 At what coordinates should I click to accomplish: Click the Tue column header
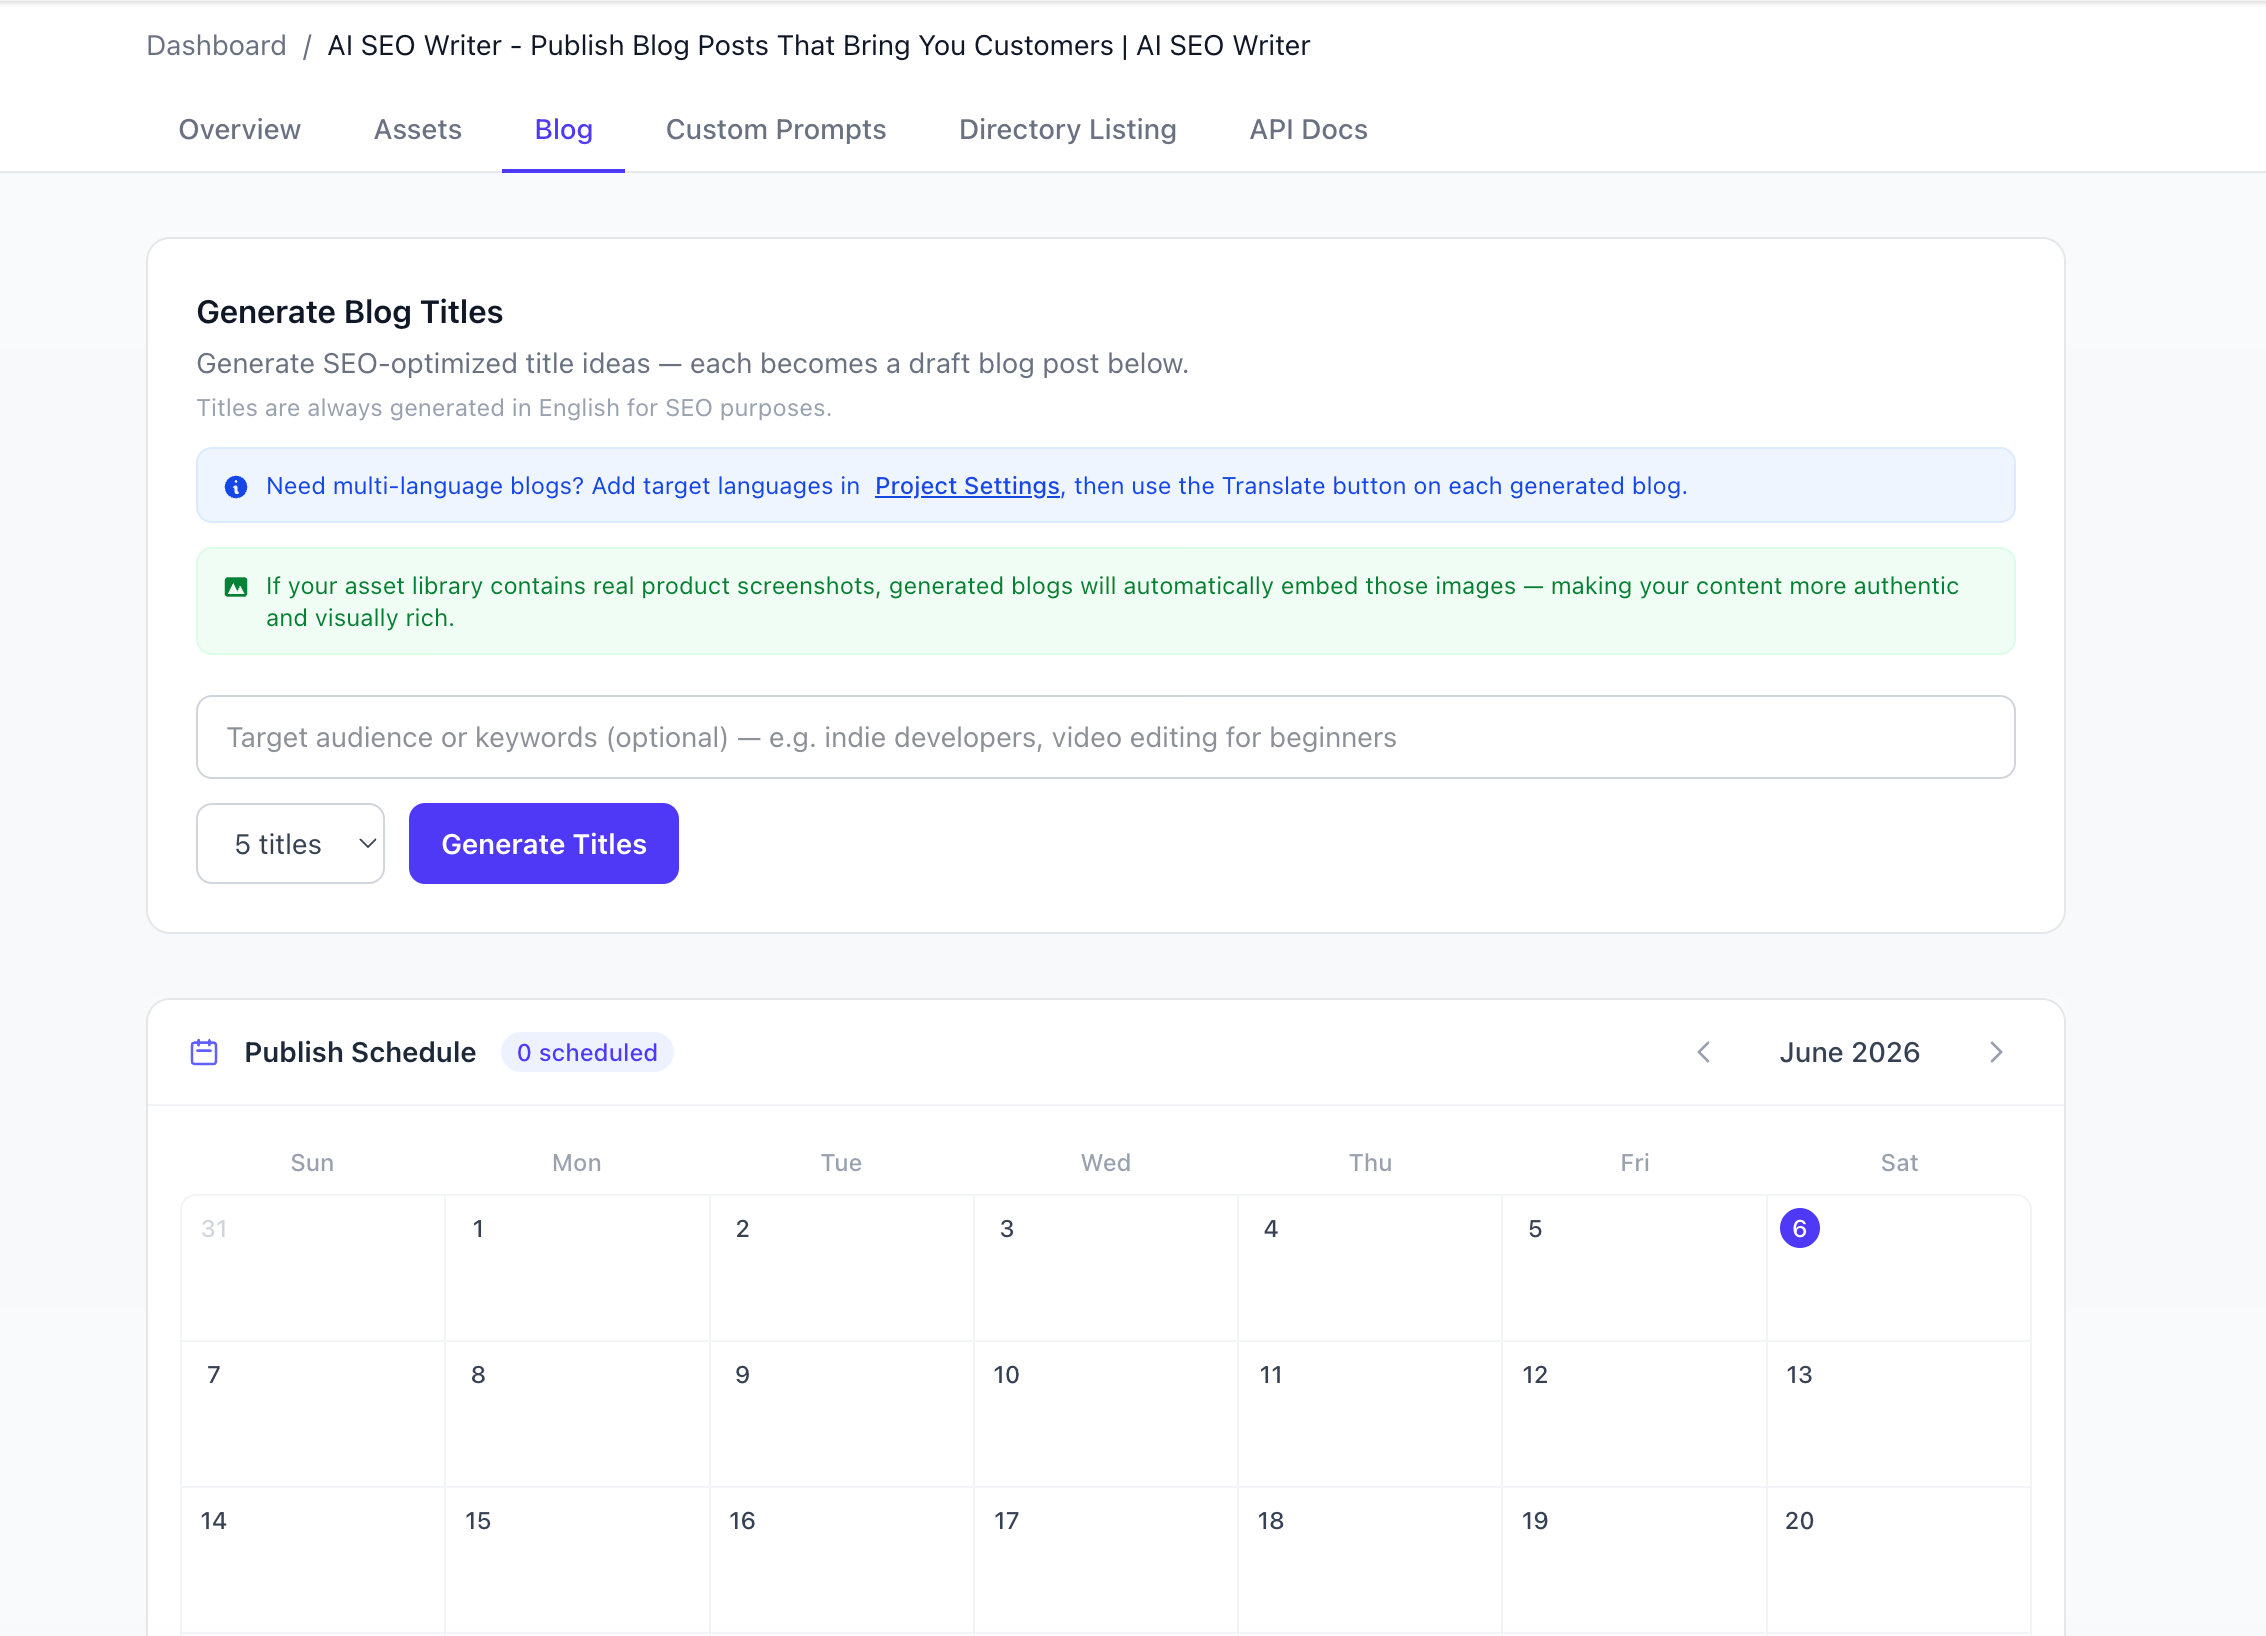coord(841,1162)
